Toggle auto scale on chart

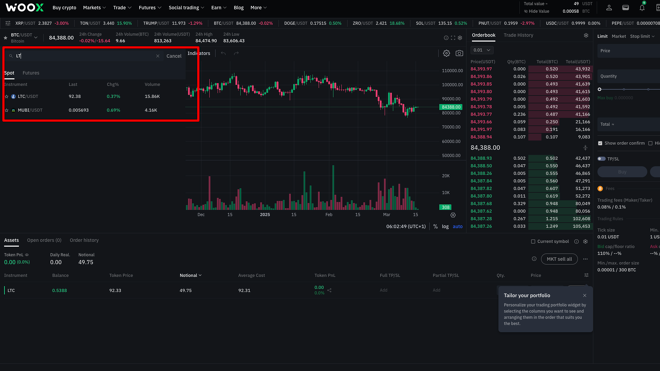coord(458,227)
